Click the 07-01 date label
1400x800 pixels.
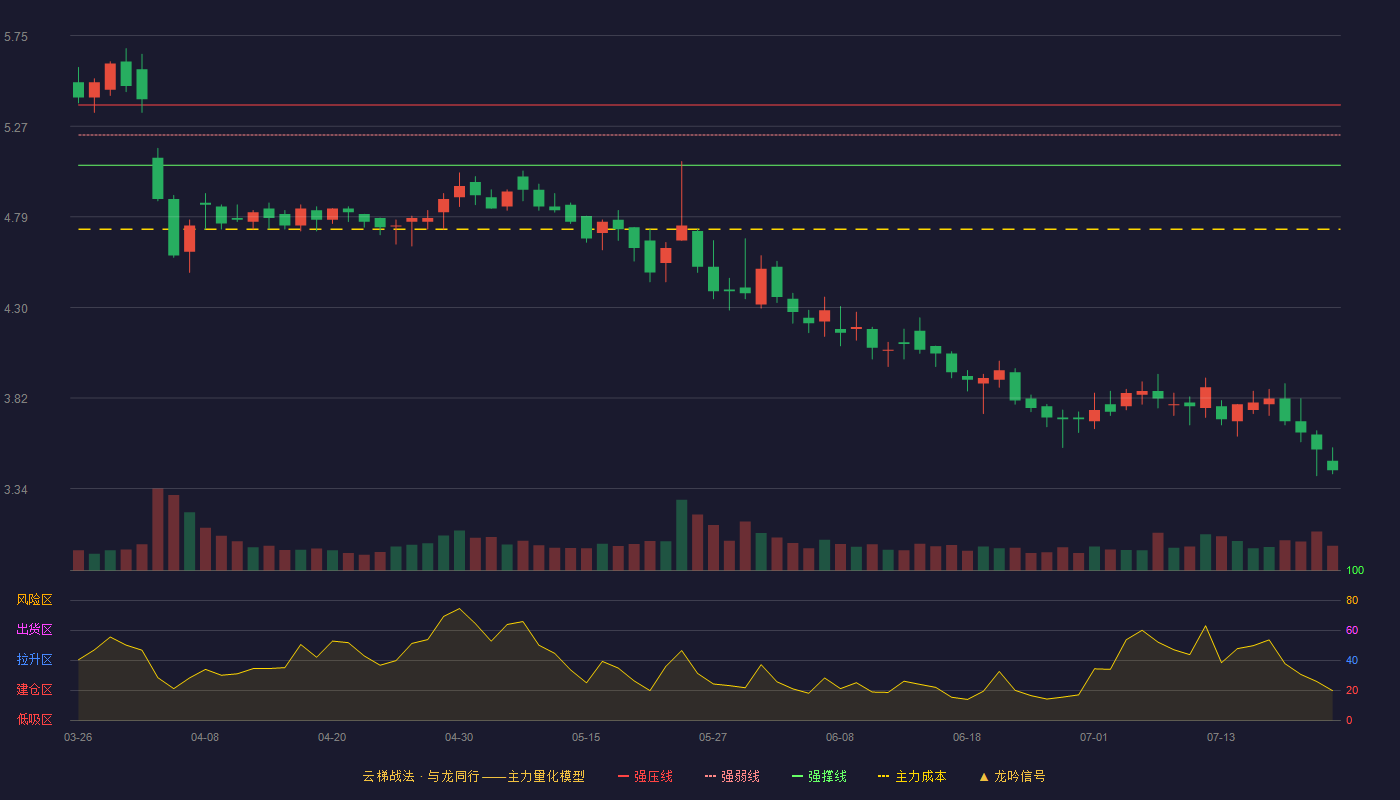1094,737
